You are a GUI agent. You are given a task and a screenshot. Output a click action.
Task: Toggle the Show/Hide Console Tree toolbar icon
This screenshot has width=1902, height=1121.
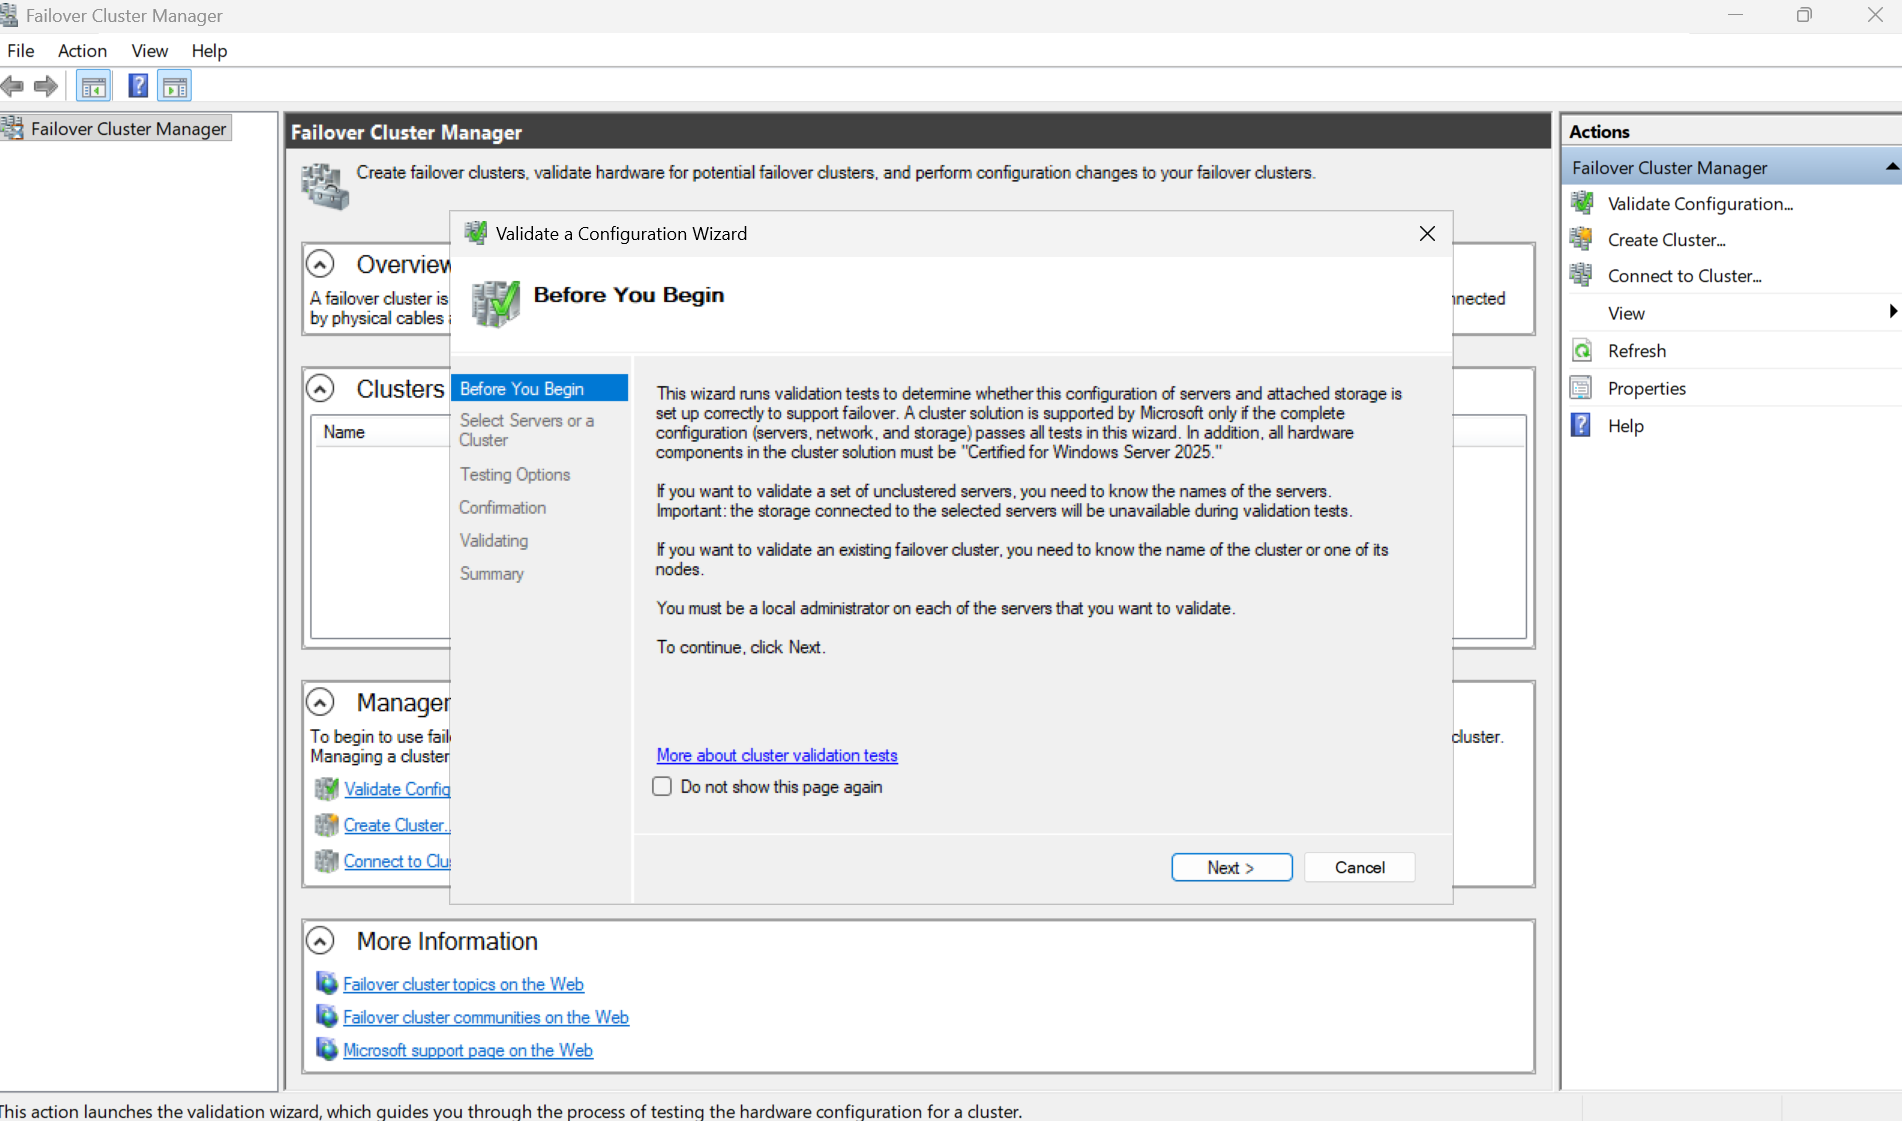94,87
